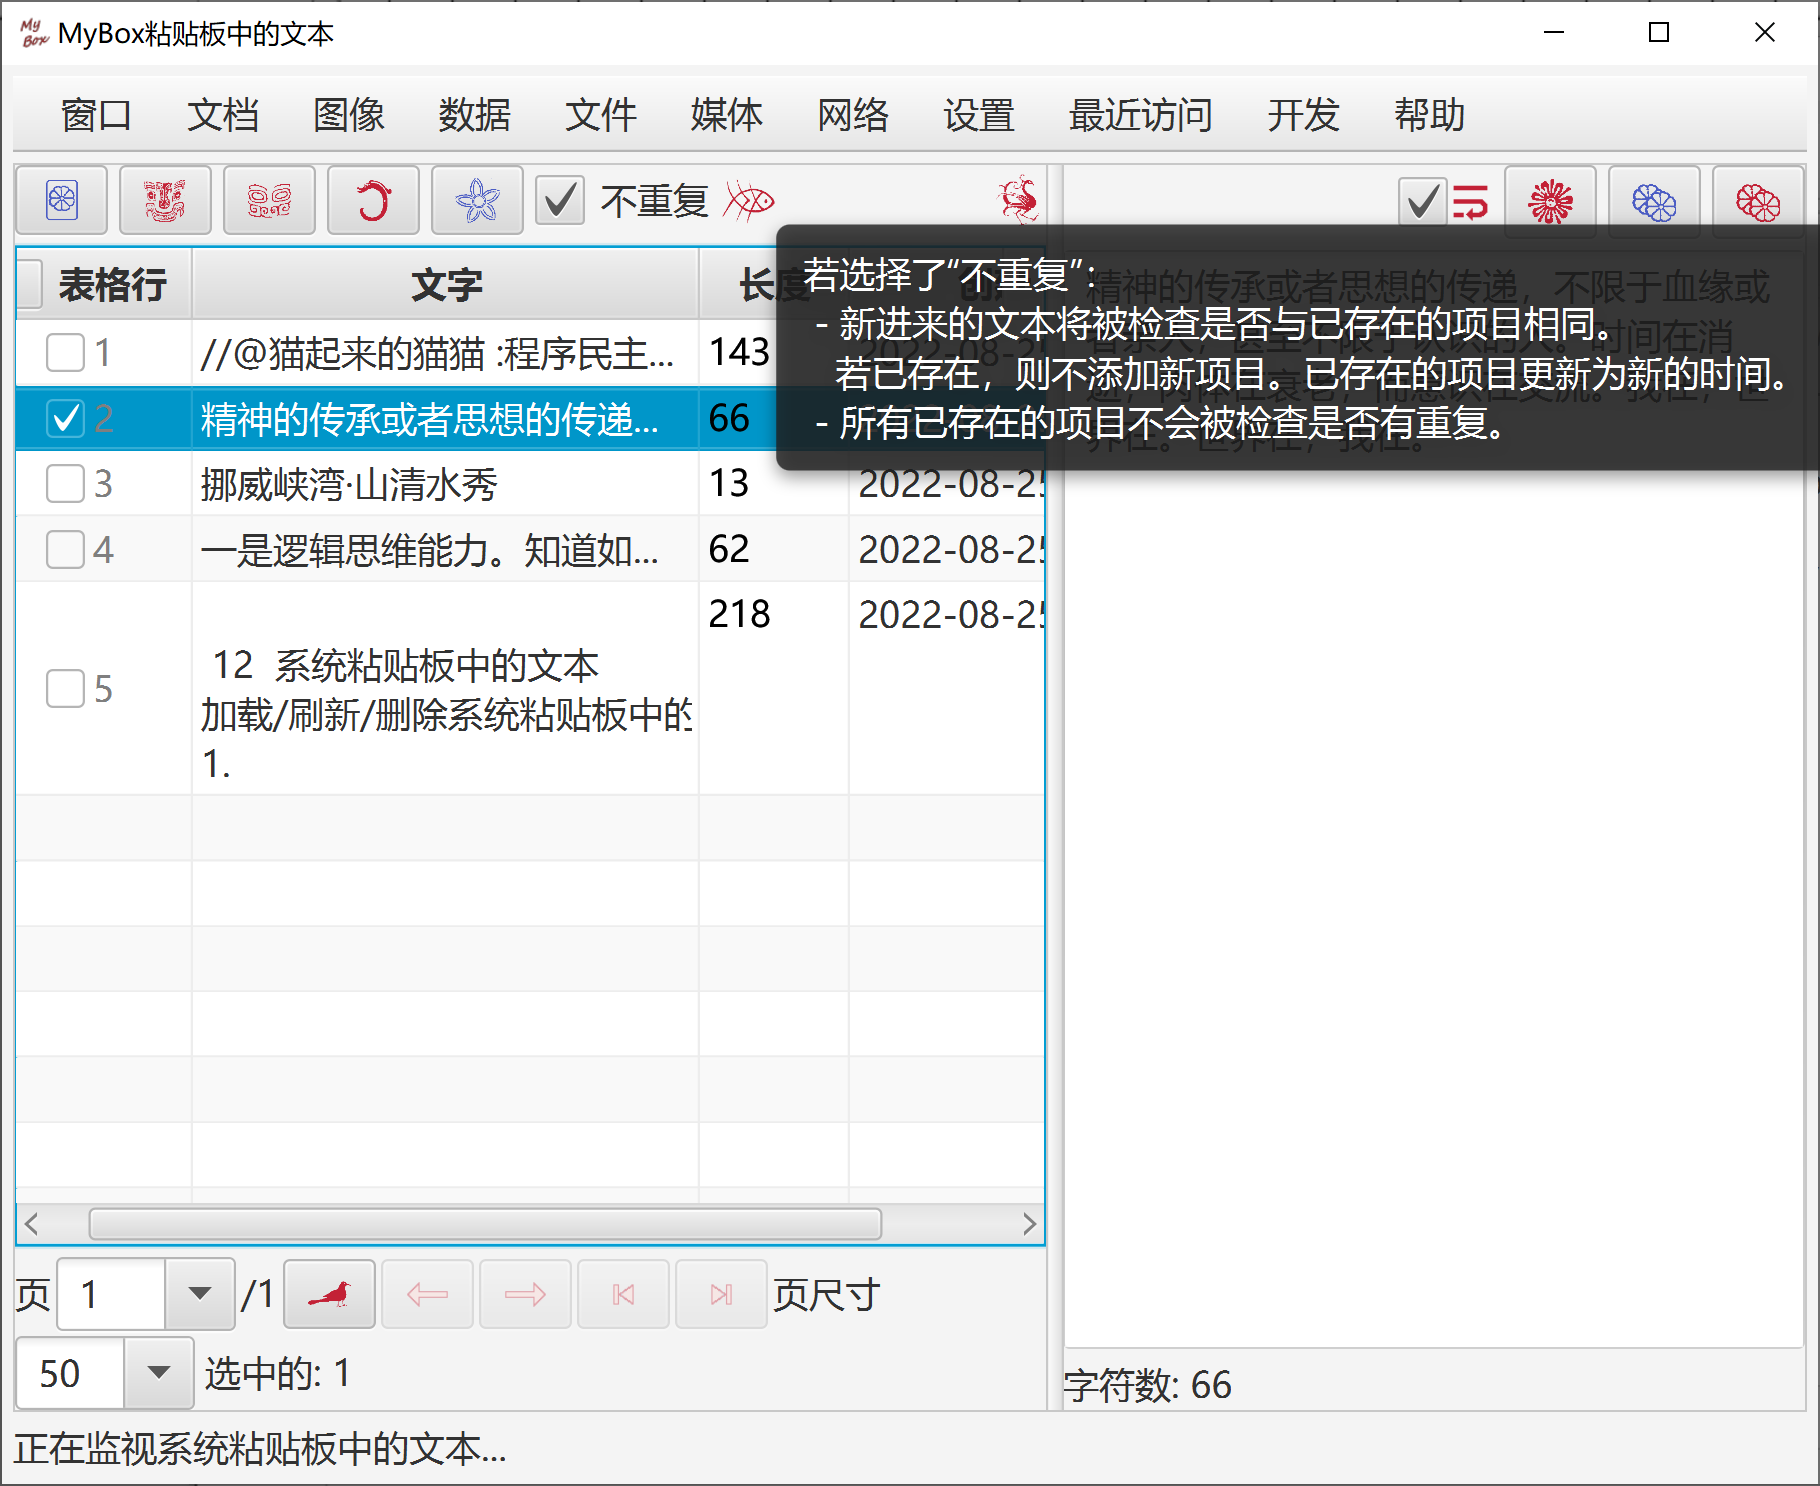The width and height of the screenshot is (1820, 1486).
Task: Click horizontal scrollbar right arrow
Action: pyautogui.click(x=1029, y=1224)
